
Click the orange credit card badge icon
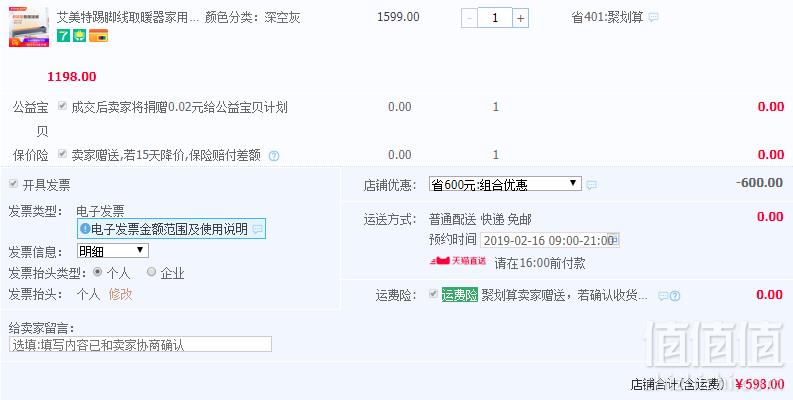[98, 35]
